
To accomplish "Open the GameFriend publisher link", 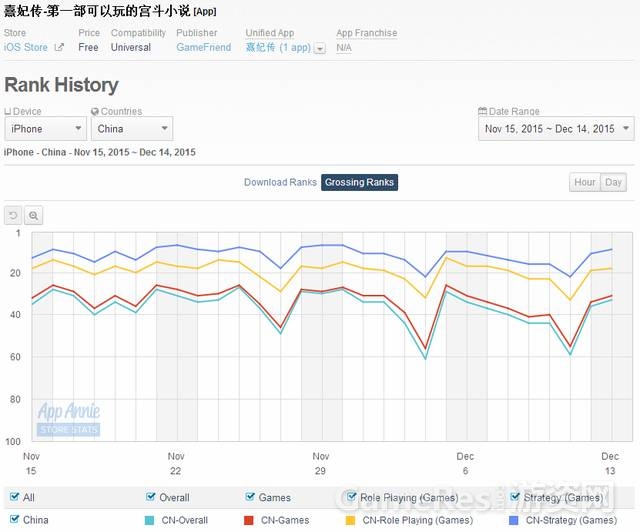I will pos(204,47).
